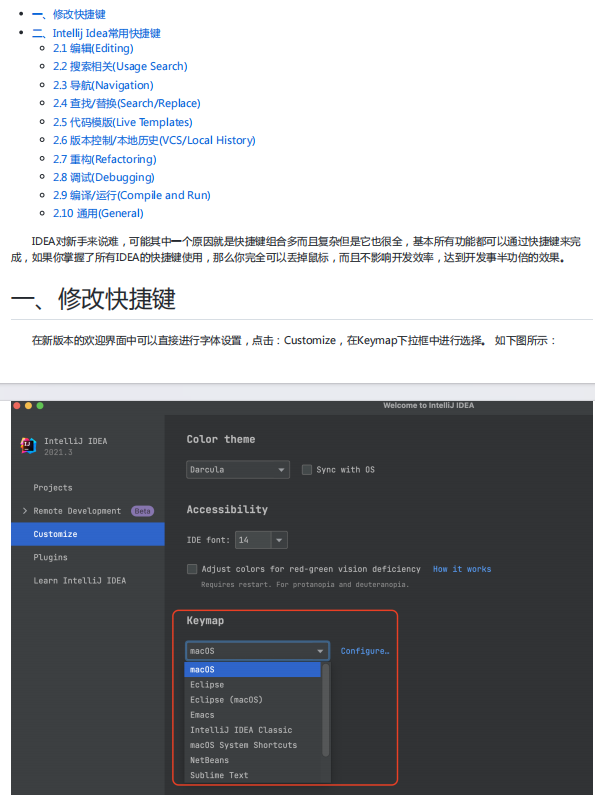Select the Customize sidebar item
The width and height of the screenshot is (595, 803).
pos(88,534)
